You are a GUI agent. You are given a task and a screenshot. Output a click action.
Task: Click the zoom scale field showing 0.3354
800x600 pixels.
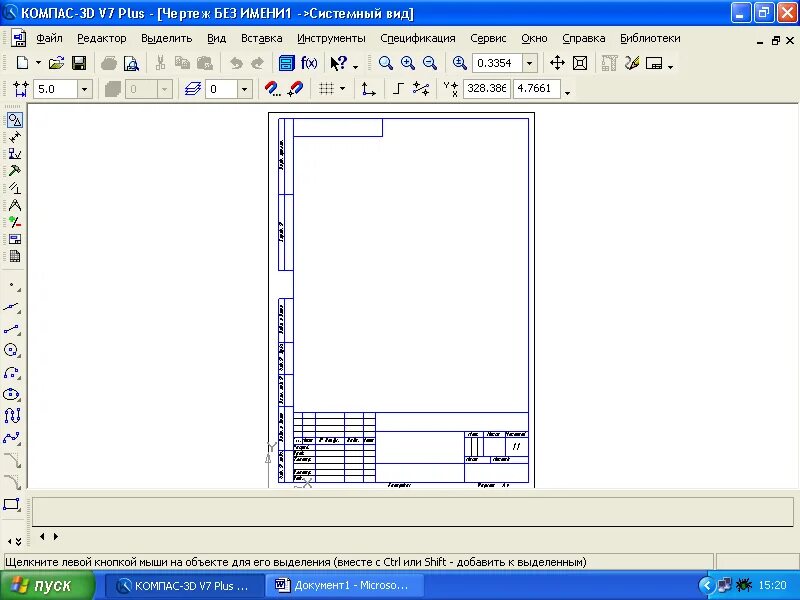point(497,63)
